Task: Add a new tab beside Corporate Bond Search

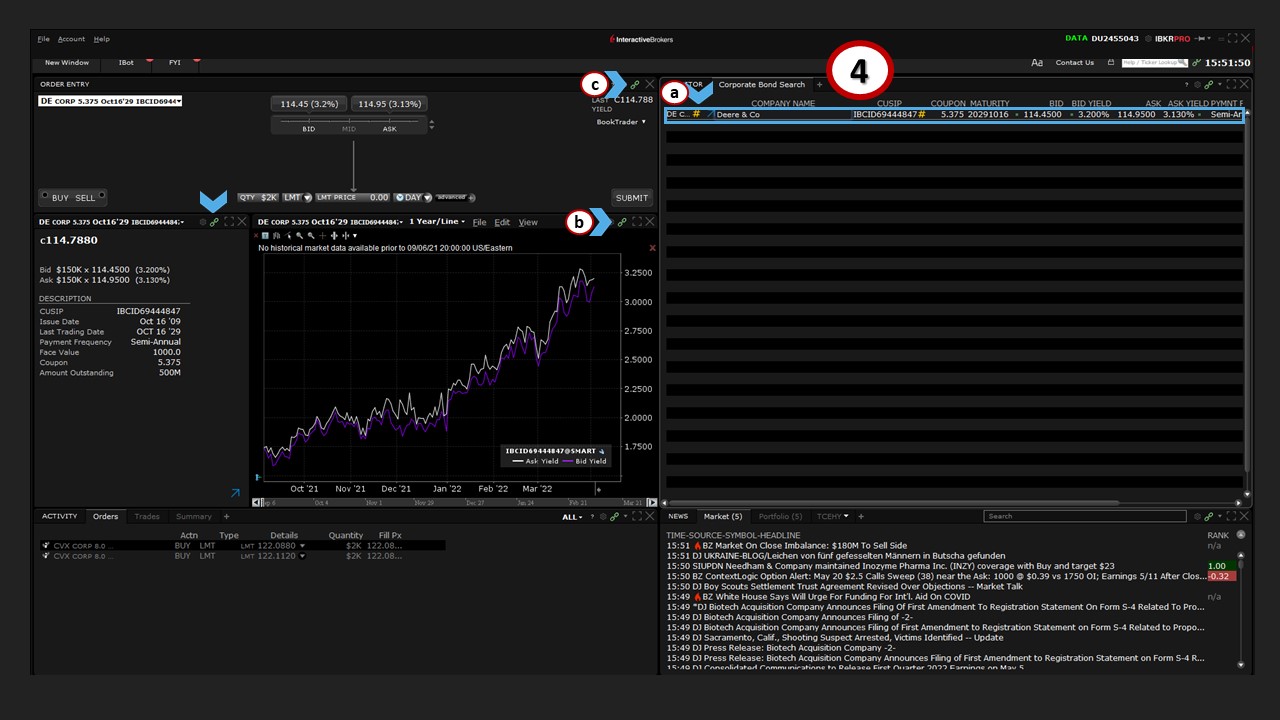Action: click(x=820, y=85)
